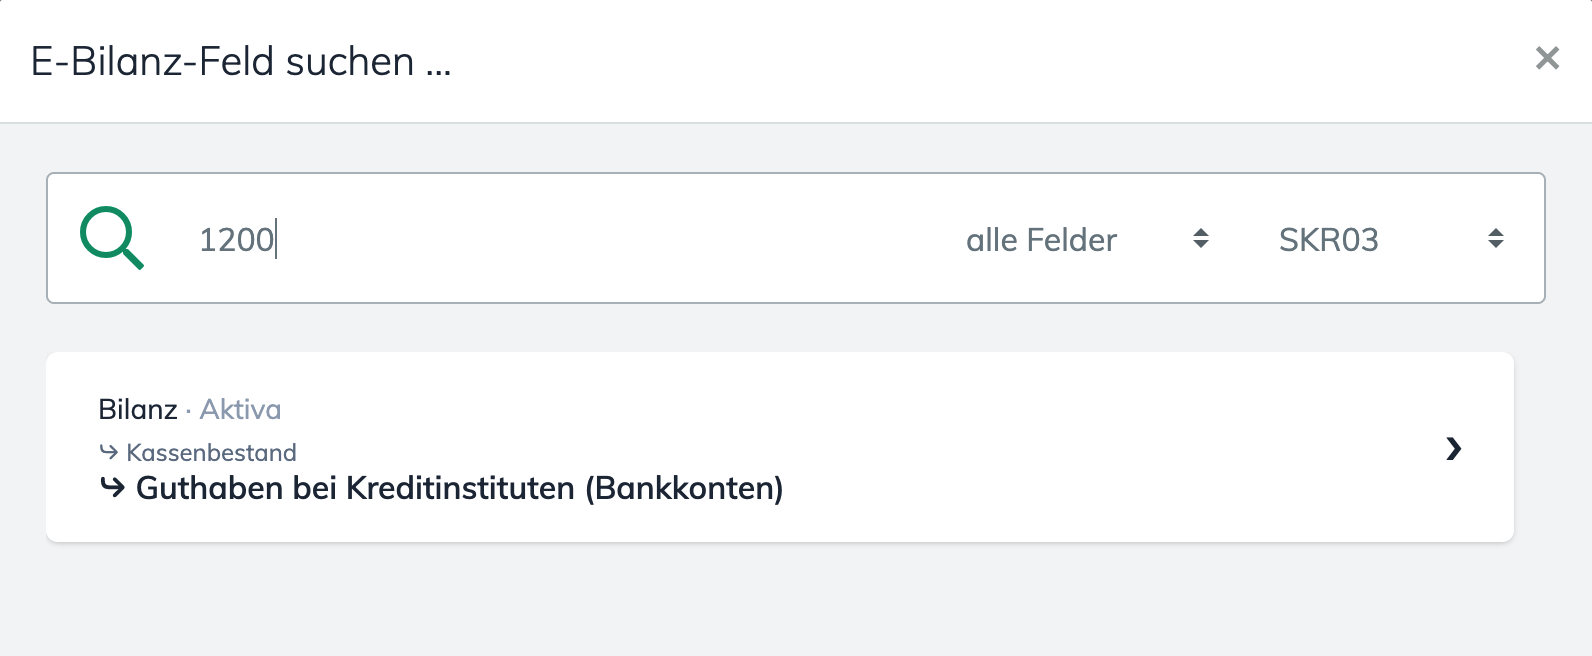Screen dimensions: 1592x656
Task: Click the X icon to close the dialog
Action: 1547,59
